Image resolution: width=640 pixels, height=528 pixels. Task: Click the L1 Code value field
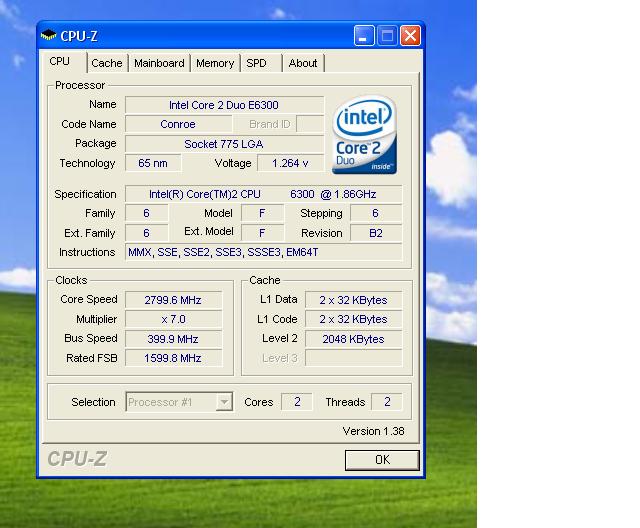(353, 319)
